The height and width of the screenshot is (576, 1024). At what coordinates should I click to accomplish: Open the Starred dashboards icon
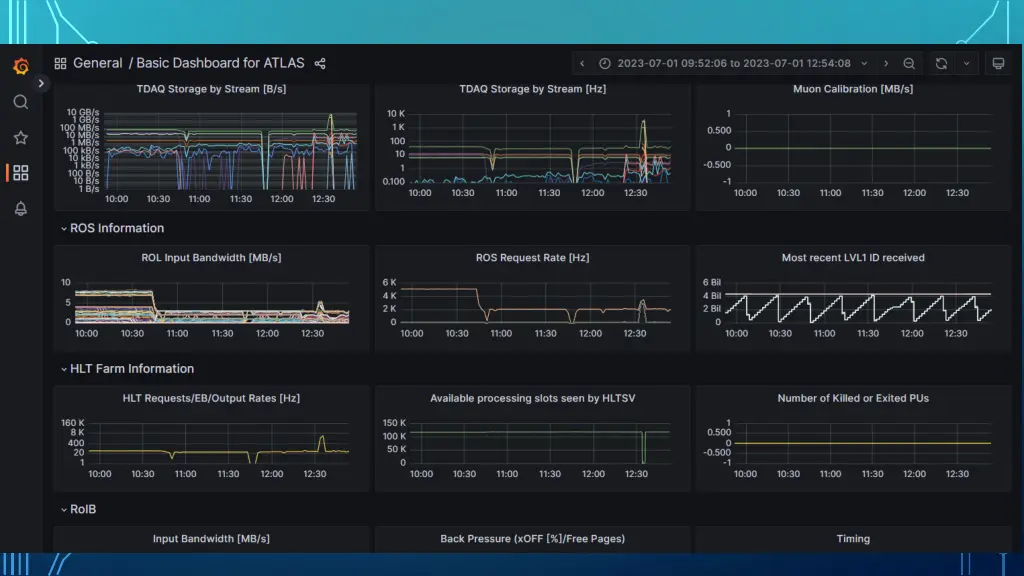21,138
